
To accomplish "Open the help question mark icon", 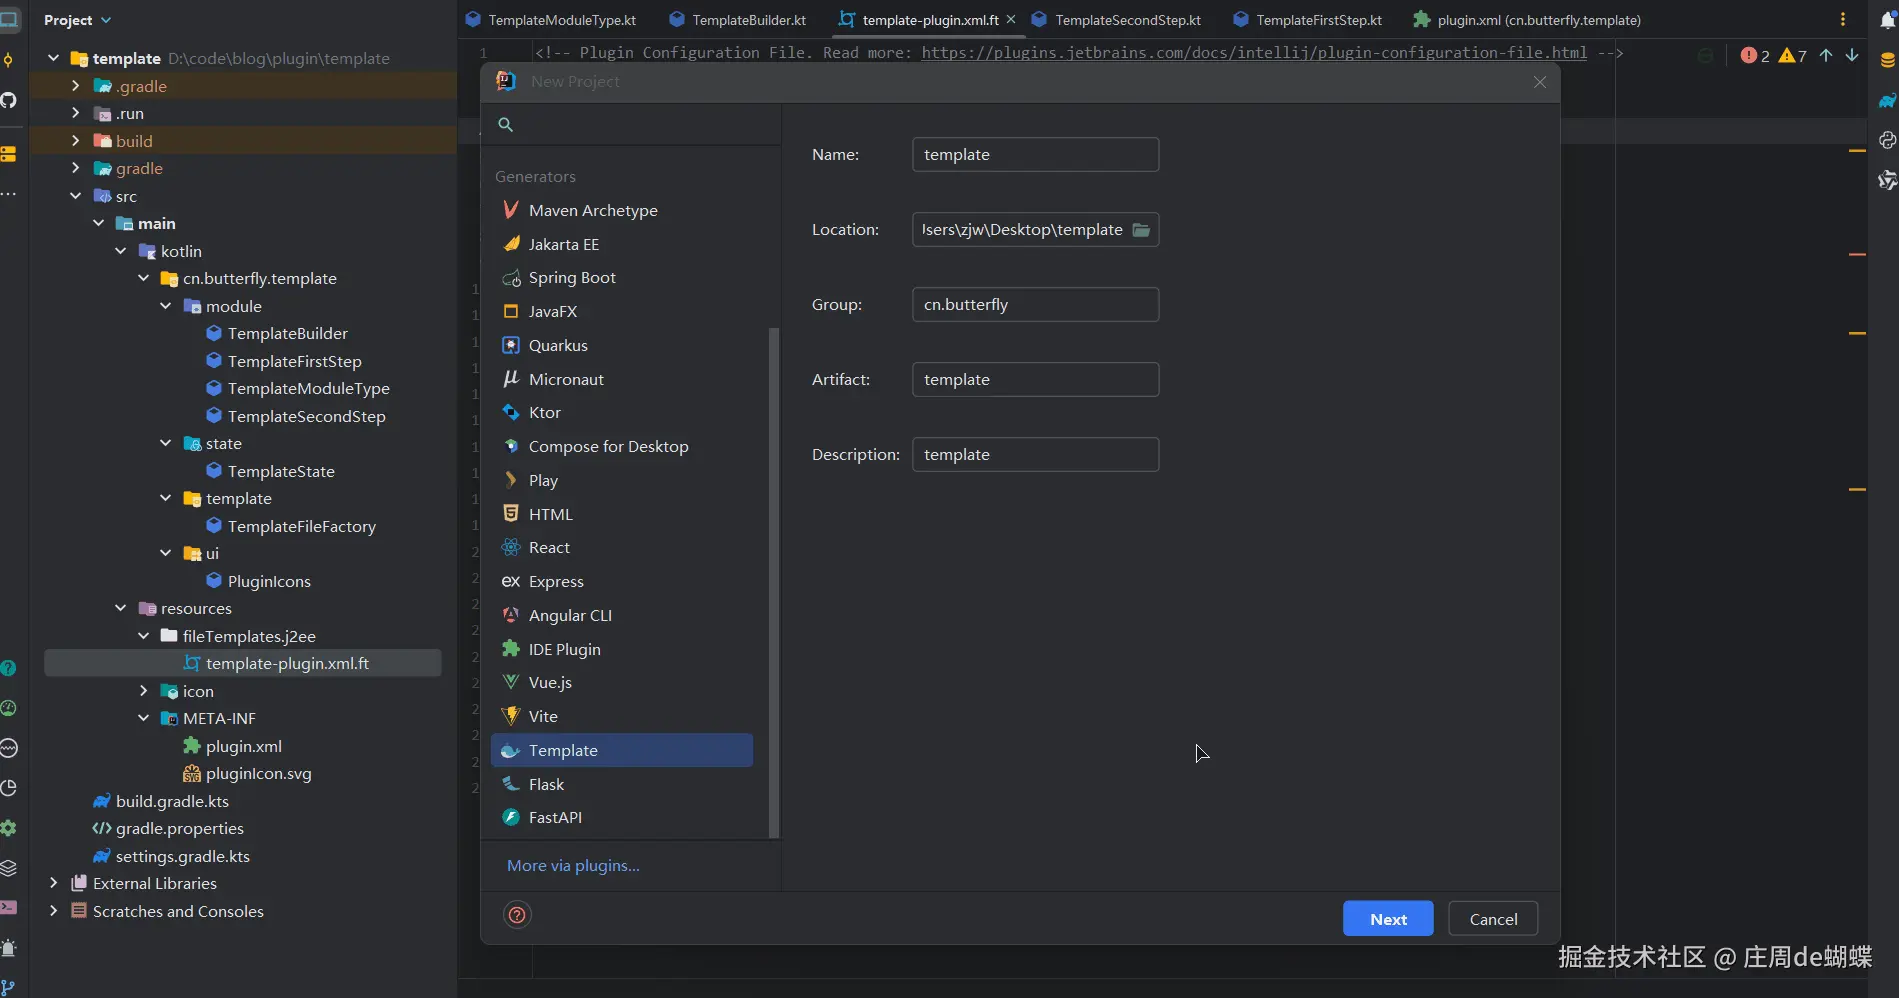I will click(x=517, y=915).
